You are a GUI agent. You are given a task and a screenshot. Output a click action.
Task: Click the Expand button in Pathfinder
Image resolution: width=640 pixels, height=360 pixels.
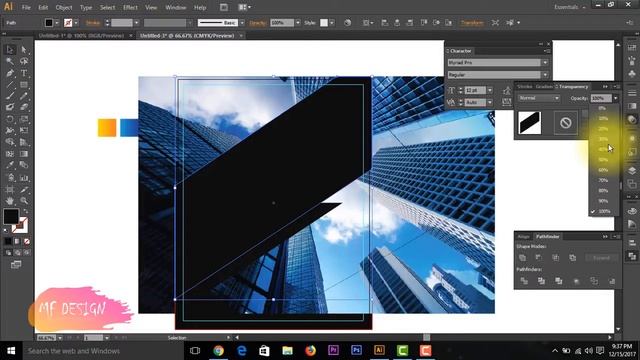click(601, 258)
